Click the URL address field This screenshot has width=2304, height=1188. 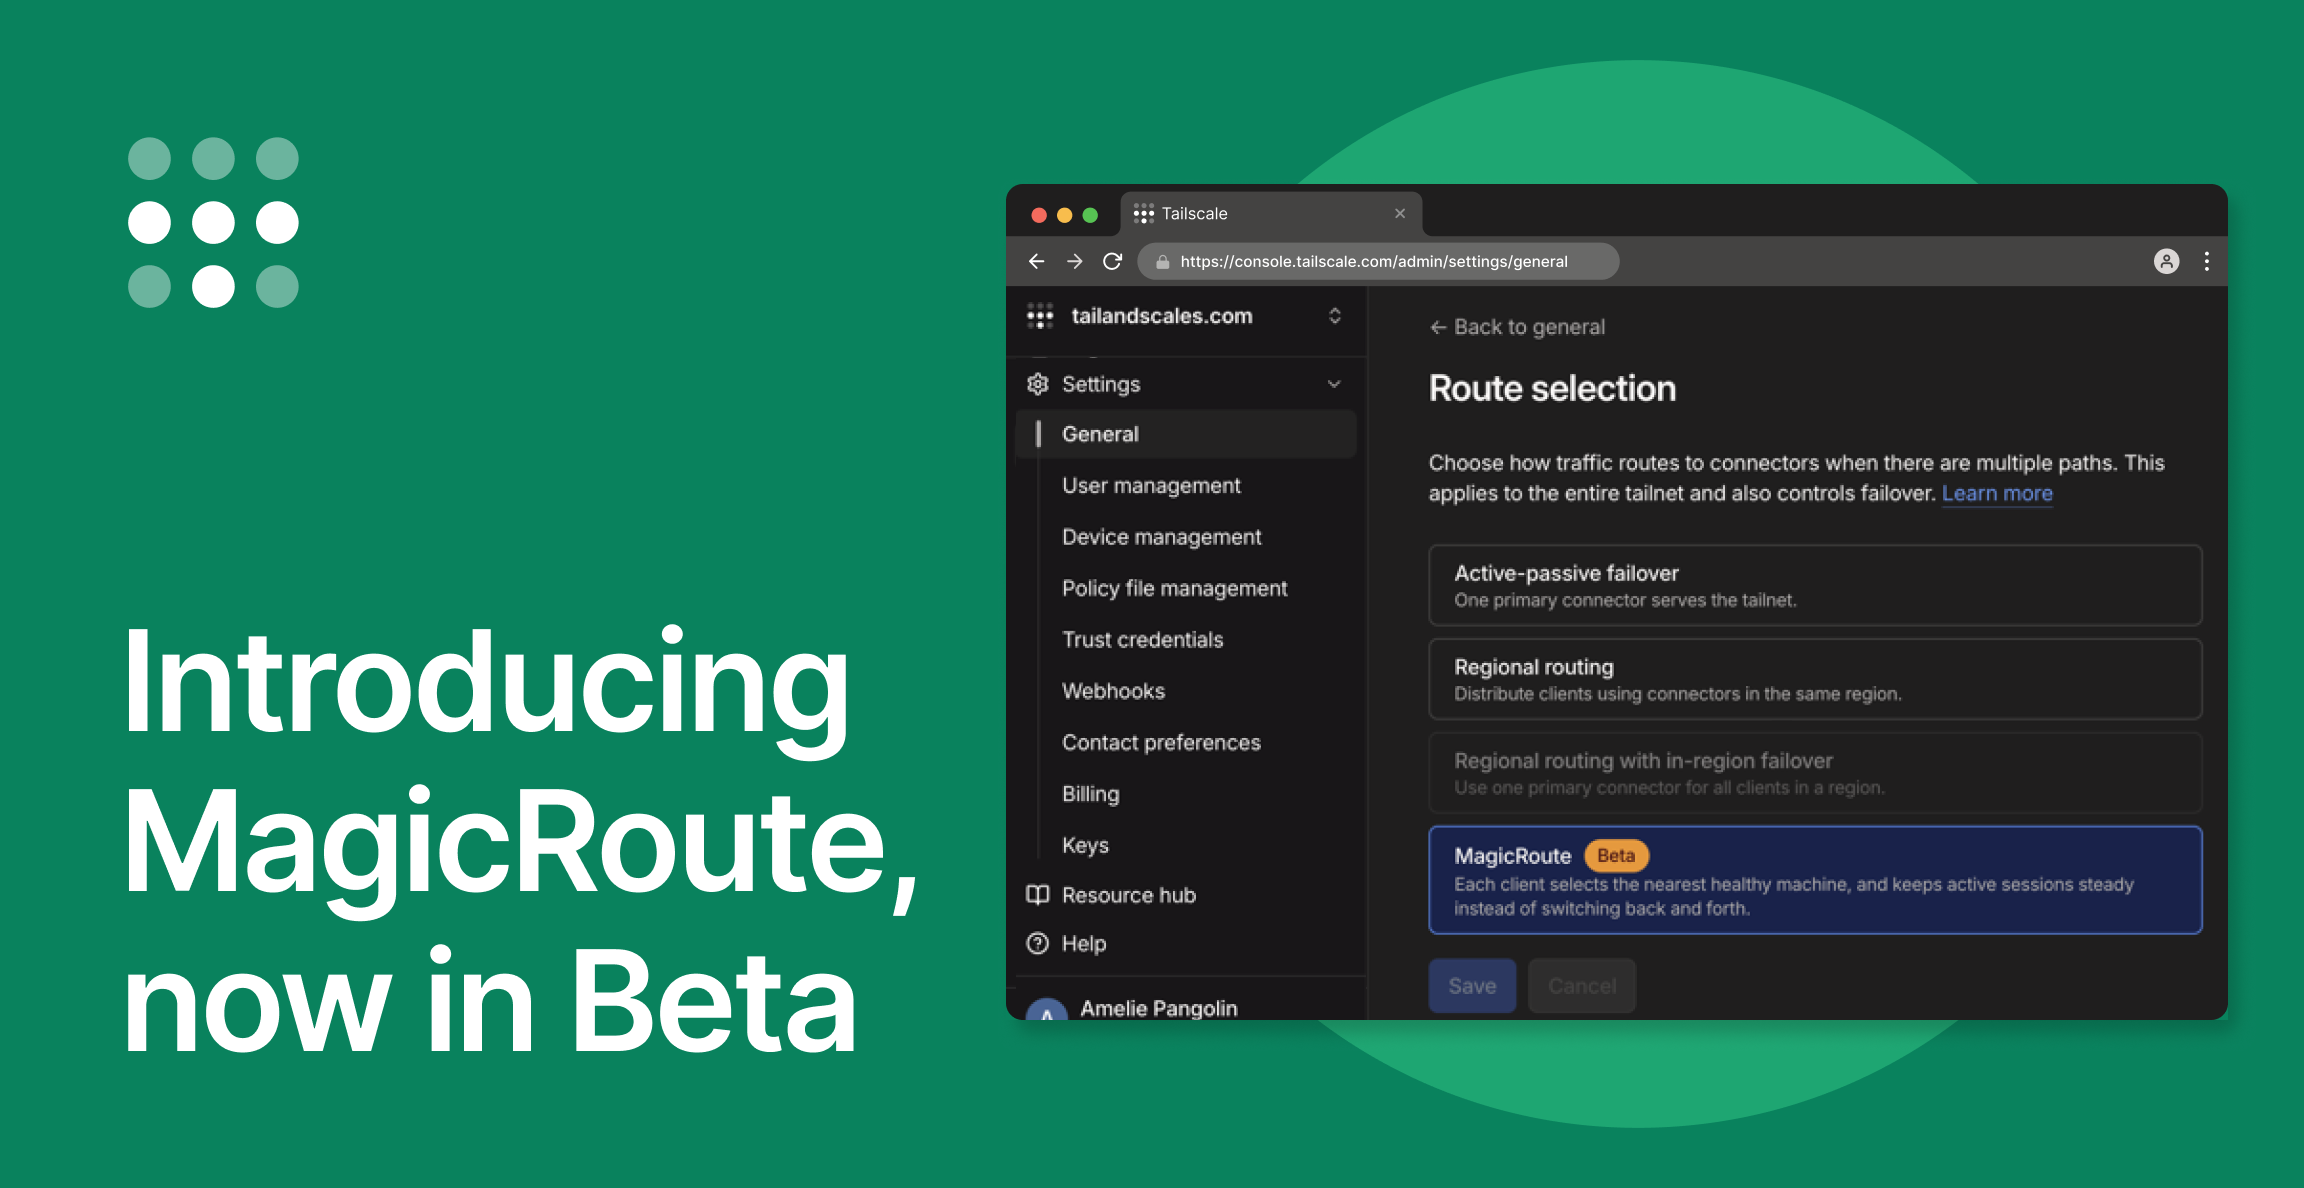(x=1378, y=261)
